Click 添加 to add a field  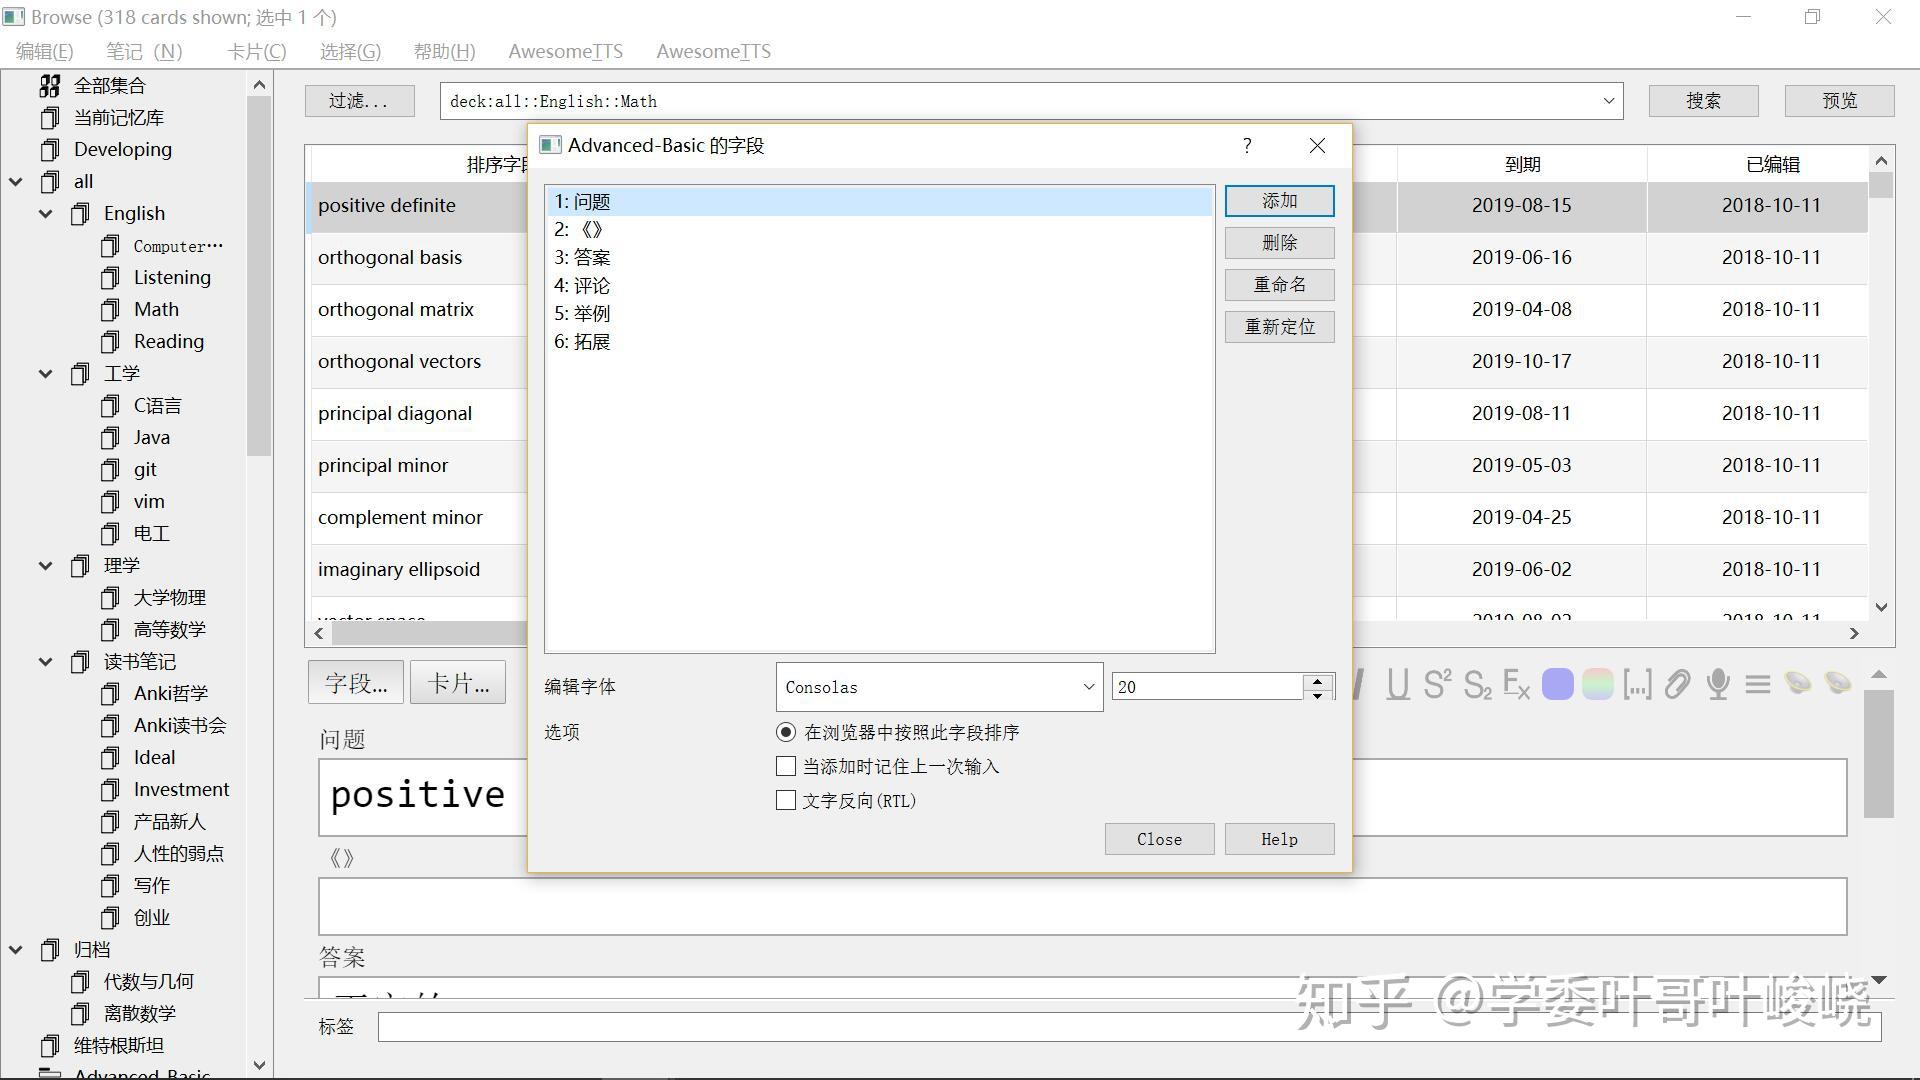(1279, 201)
